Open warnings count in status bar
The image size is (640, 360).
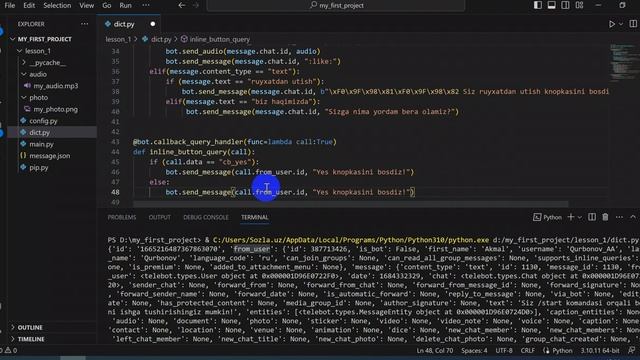pyautogui.click(x=10, y=350)
